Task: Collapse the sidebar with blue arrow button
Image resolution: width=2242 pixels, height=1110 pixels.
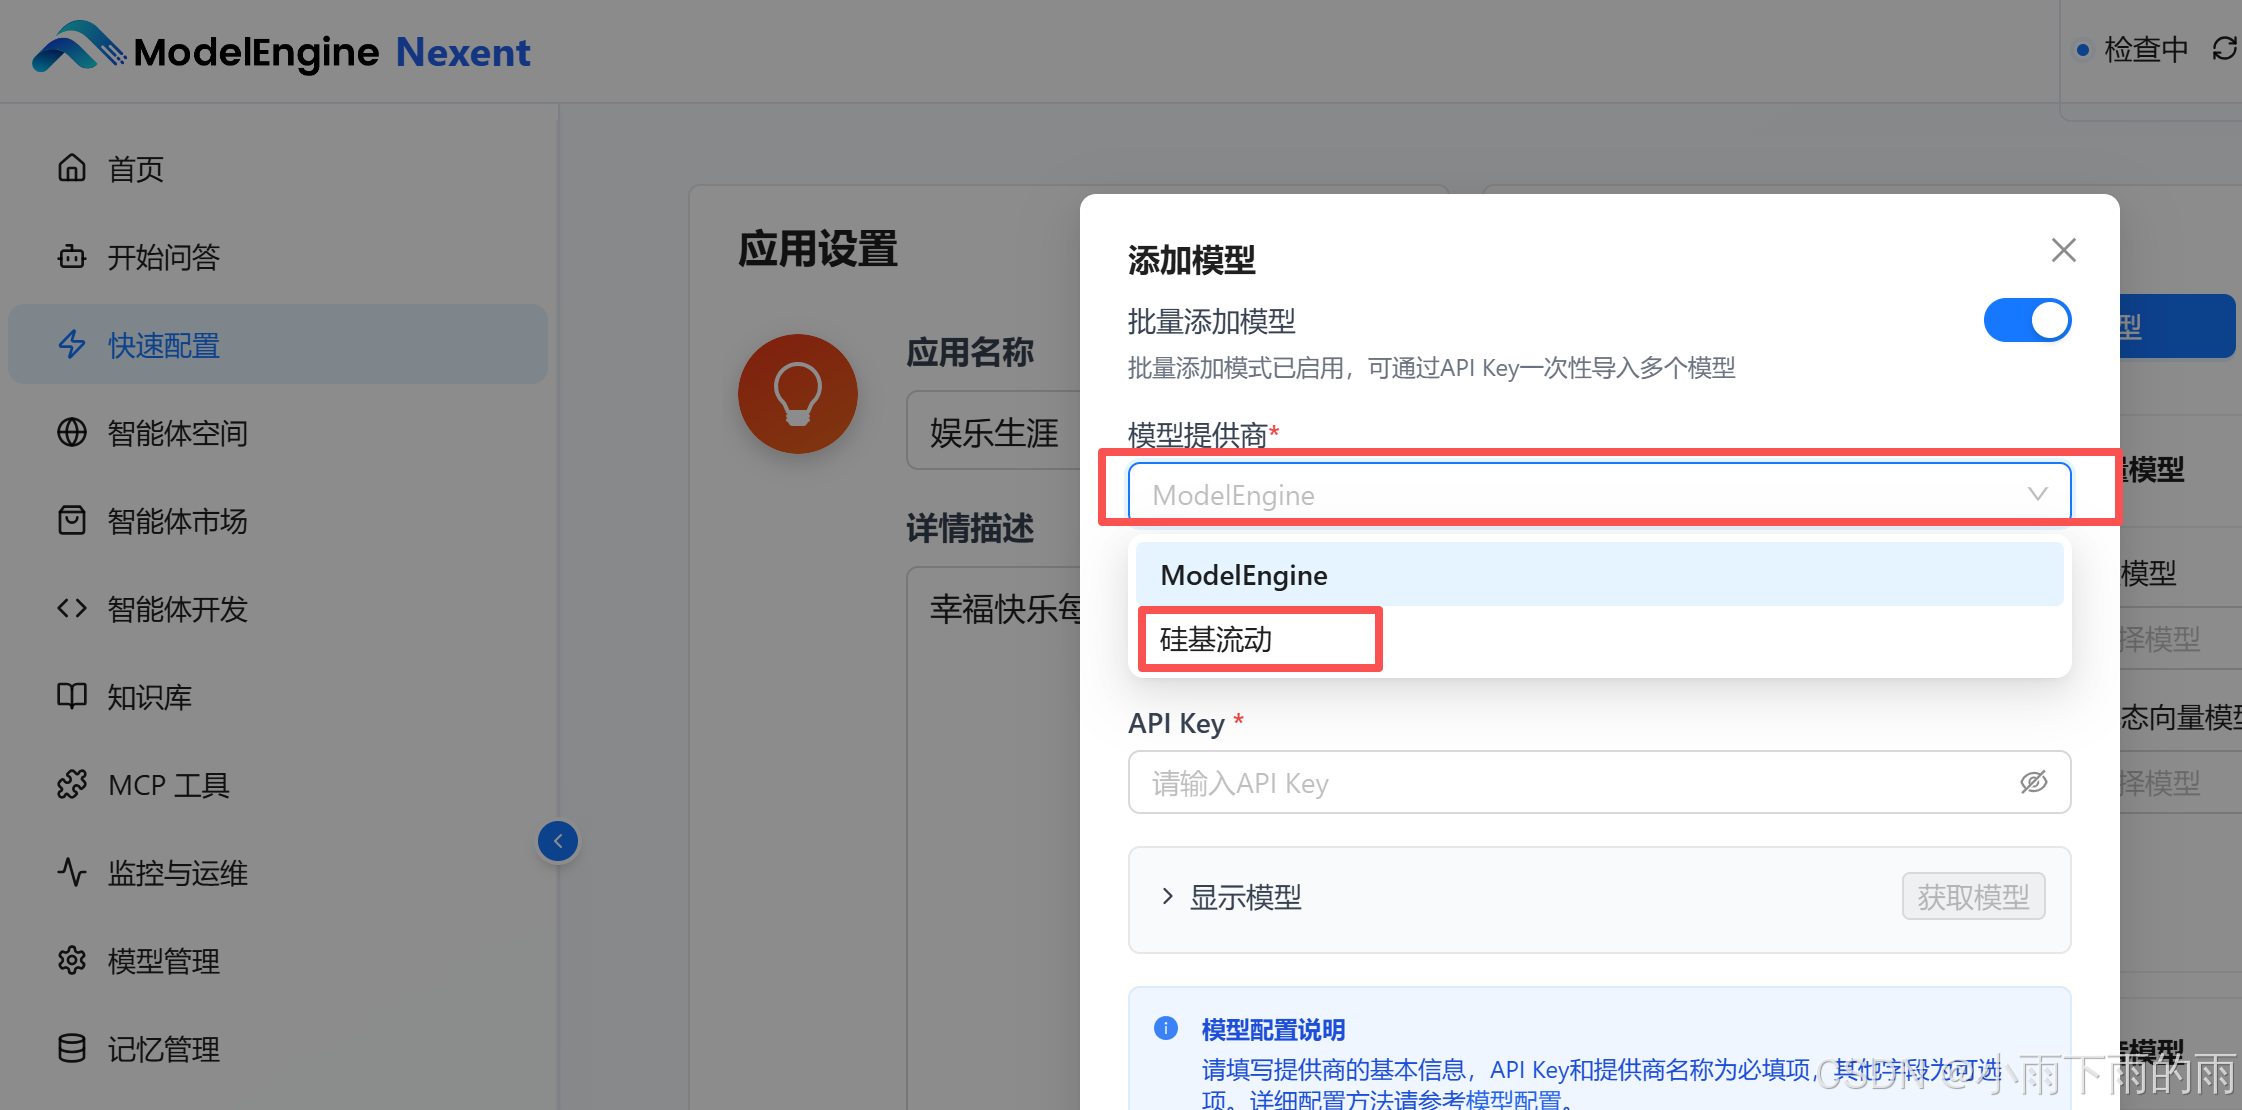Action: [557, 841]
